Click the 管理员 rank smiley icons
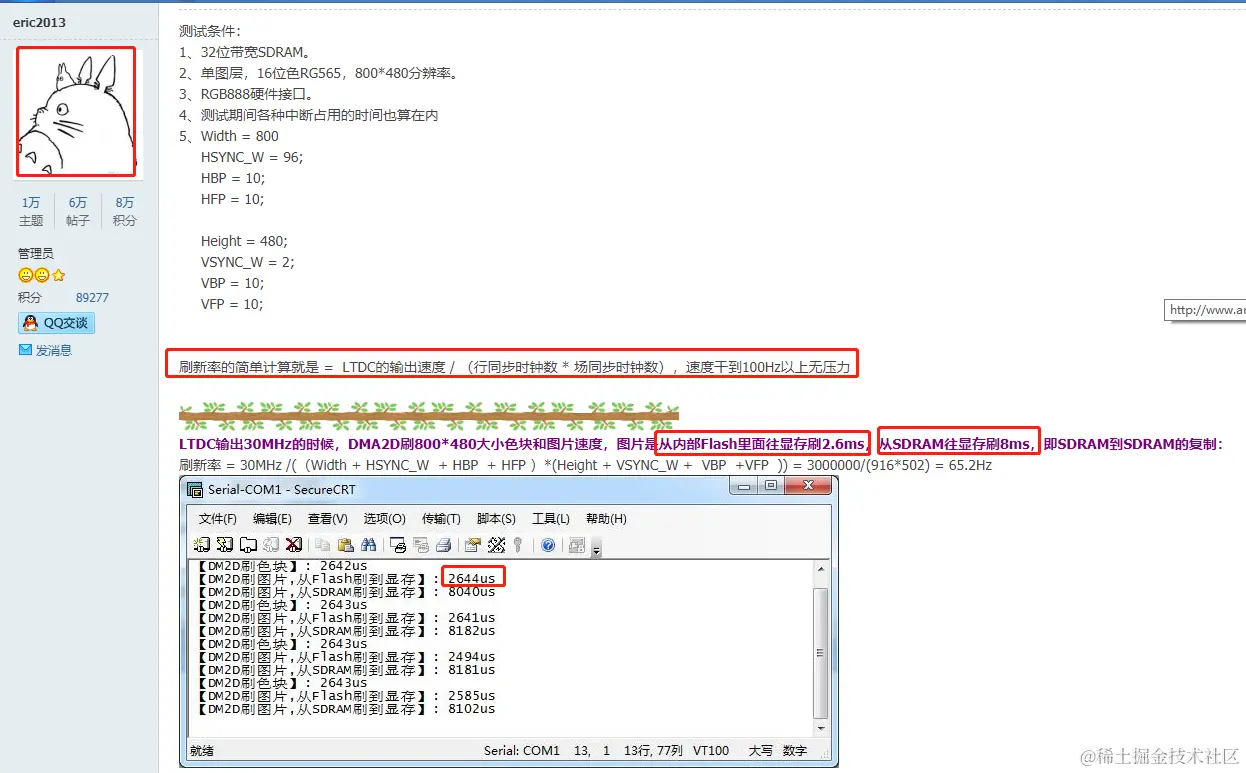 42,275
